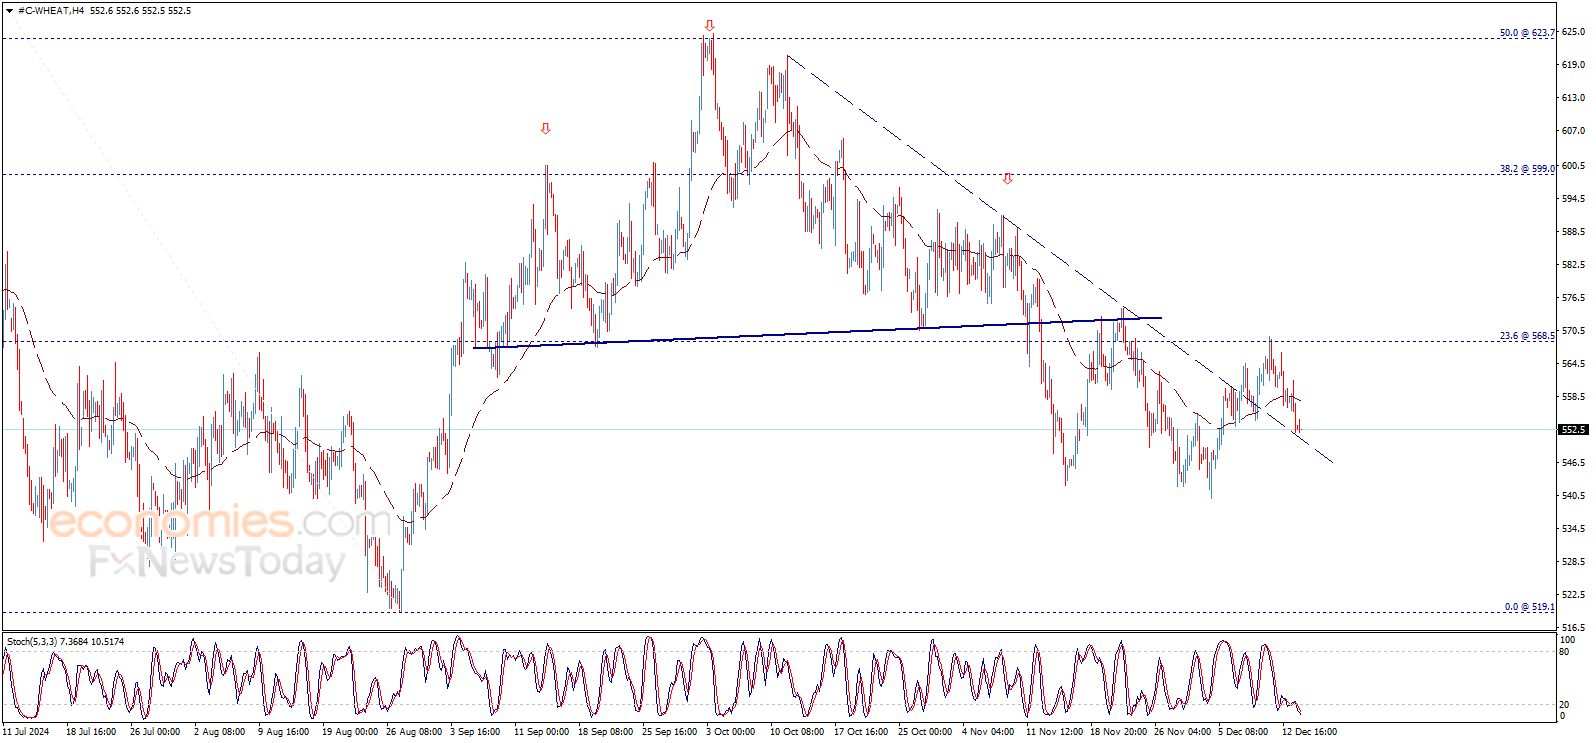
Task: Click 619.0 on the price scale
Action: (x=1573, y=65)
